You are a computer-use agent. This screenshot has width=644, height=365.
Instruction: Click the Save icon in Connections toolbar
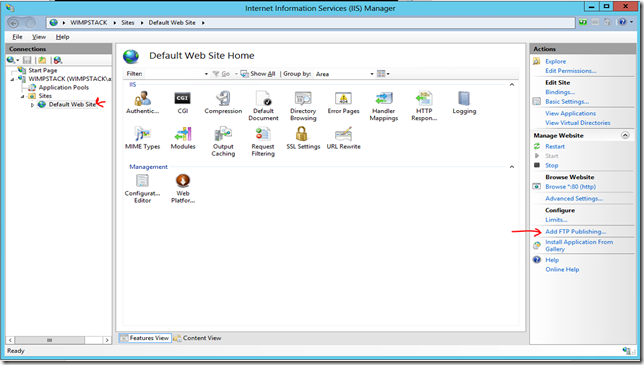pyautogui.click(x=27, y=60)
